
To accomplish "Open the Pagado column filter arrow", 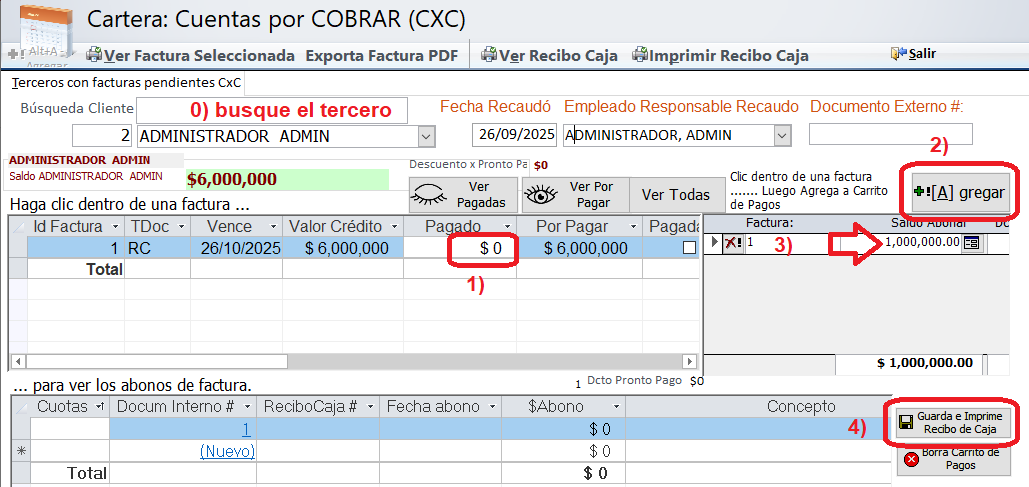I will click(x=508, y=227).
